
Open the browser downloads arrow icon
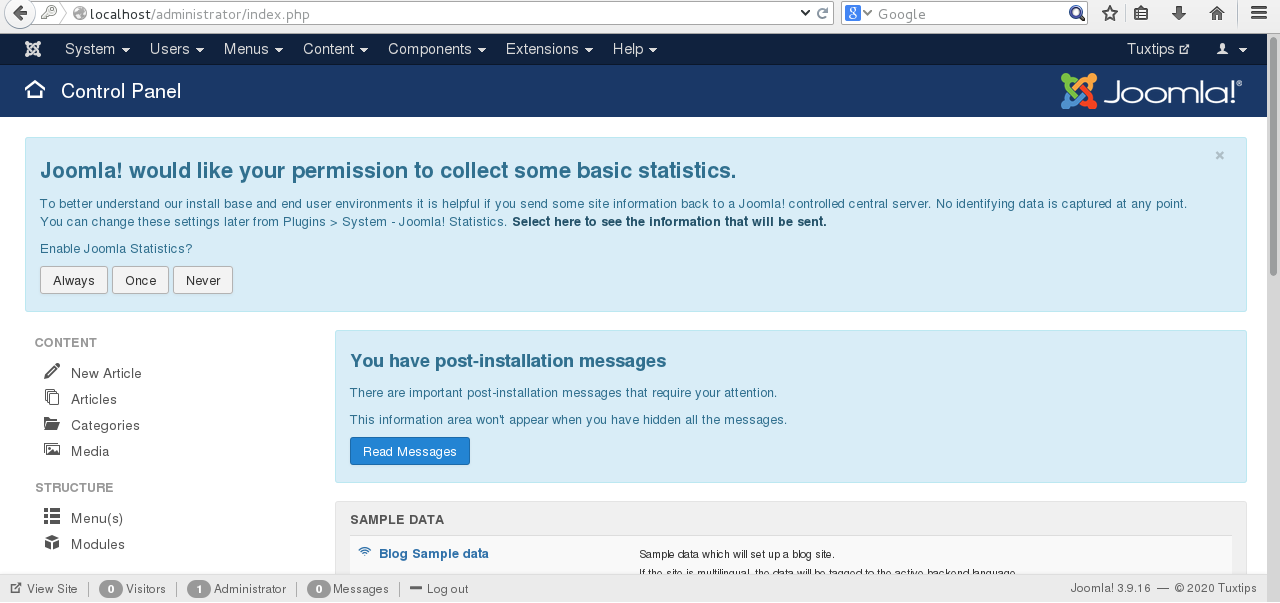coord(1178,13)
